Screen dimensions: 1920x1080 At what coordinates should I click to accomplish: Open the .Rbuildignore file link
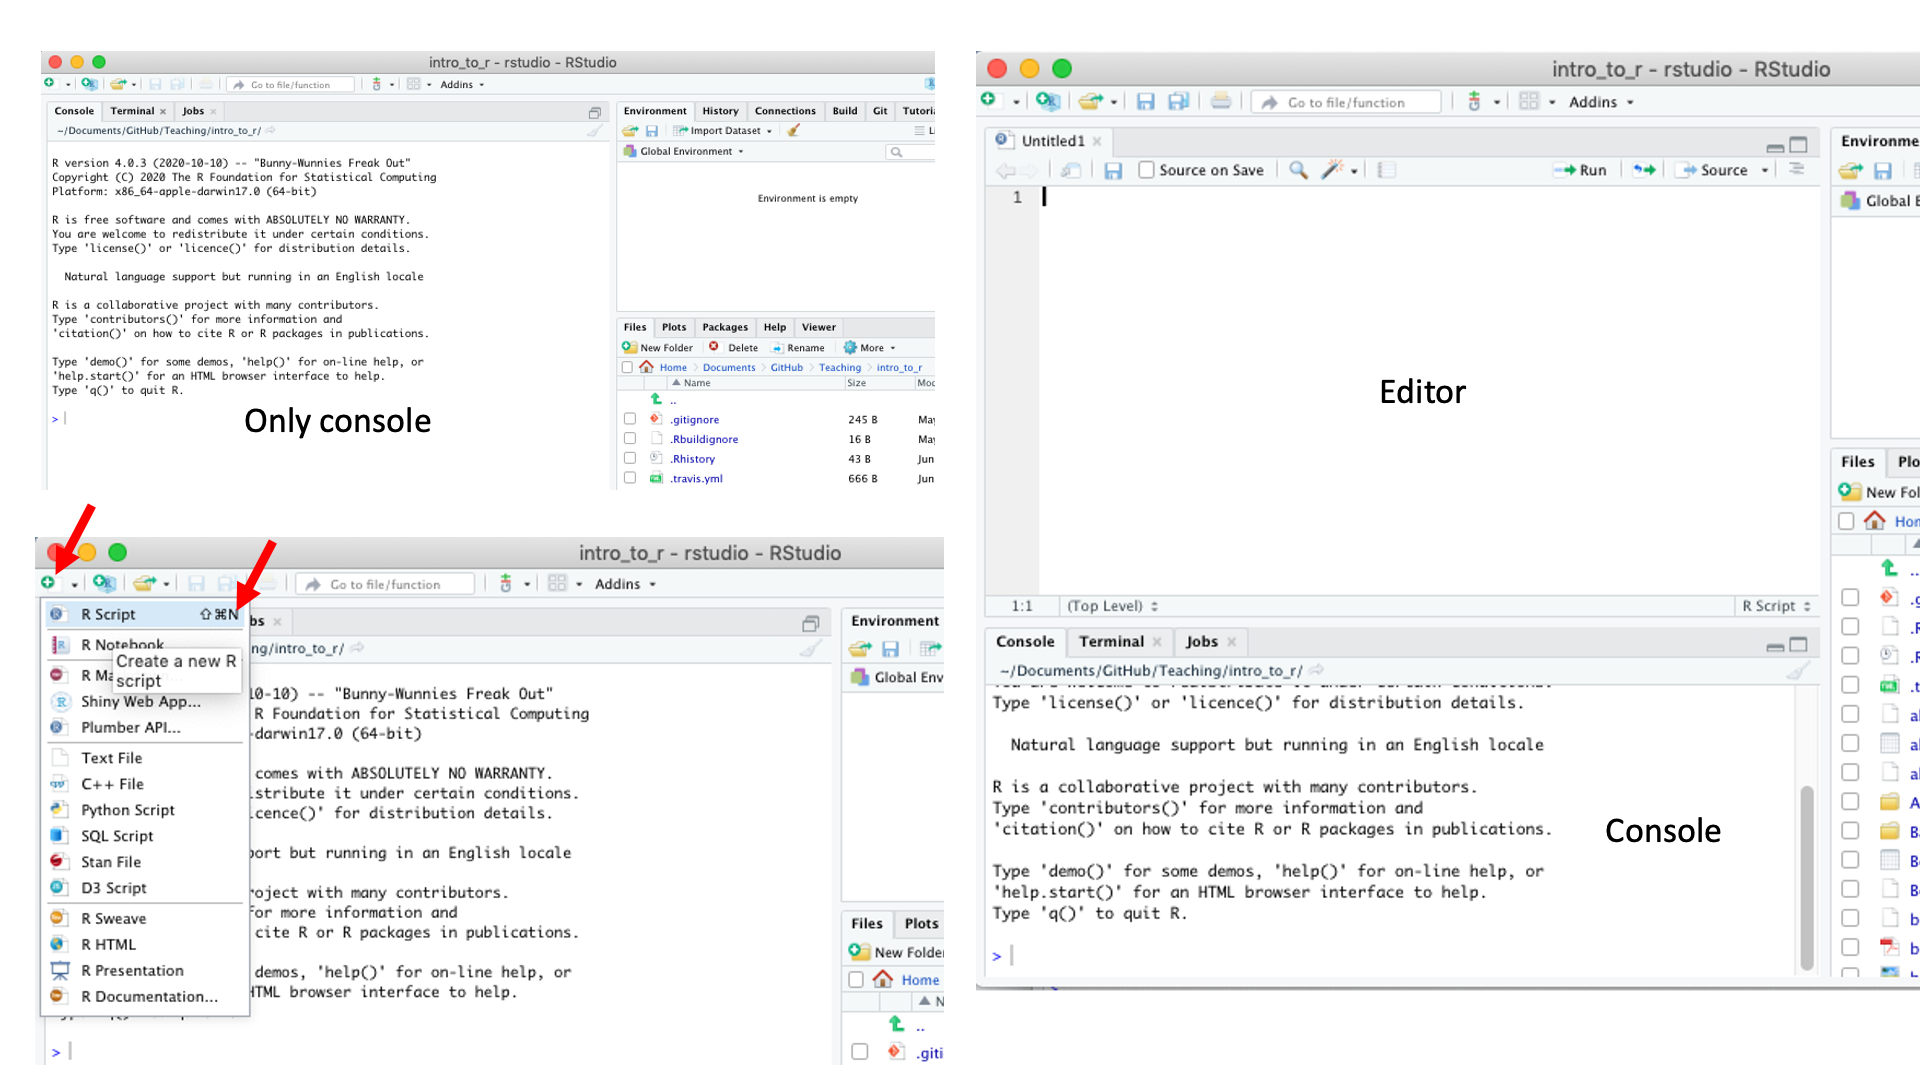pyautogui.click(x=705, y=439)
